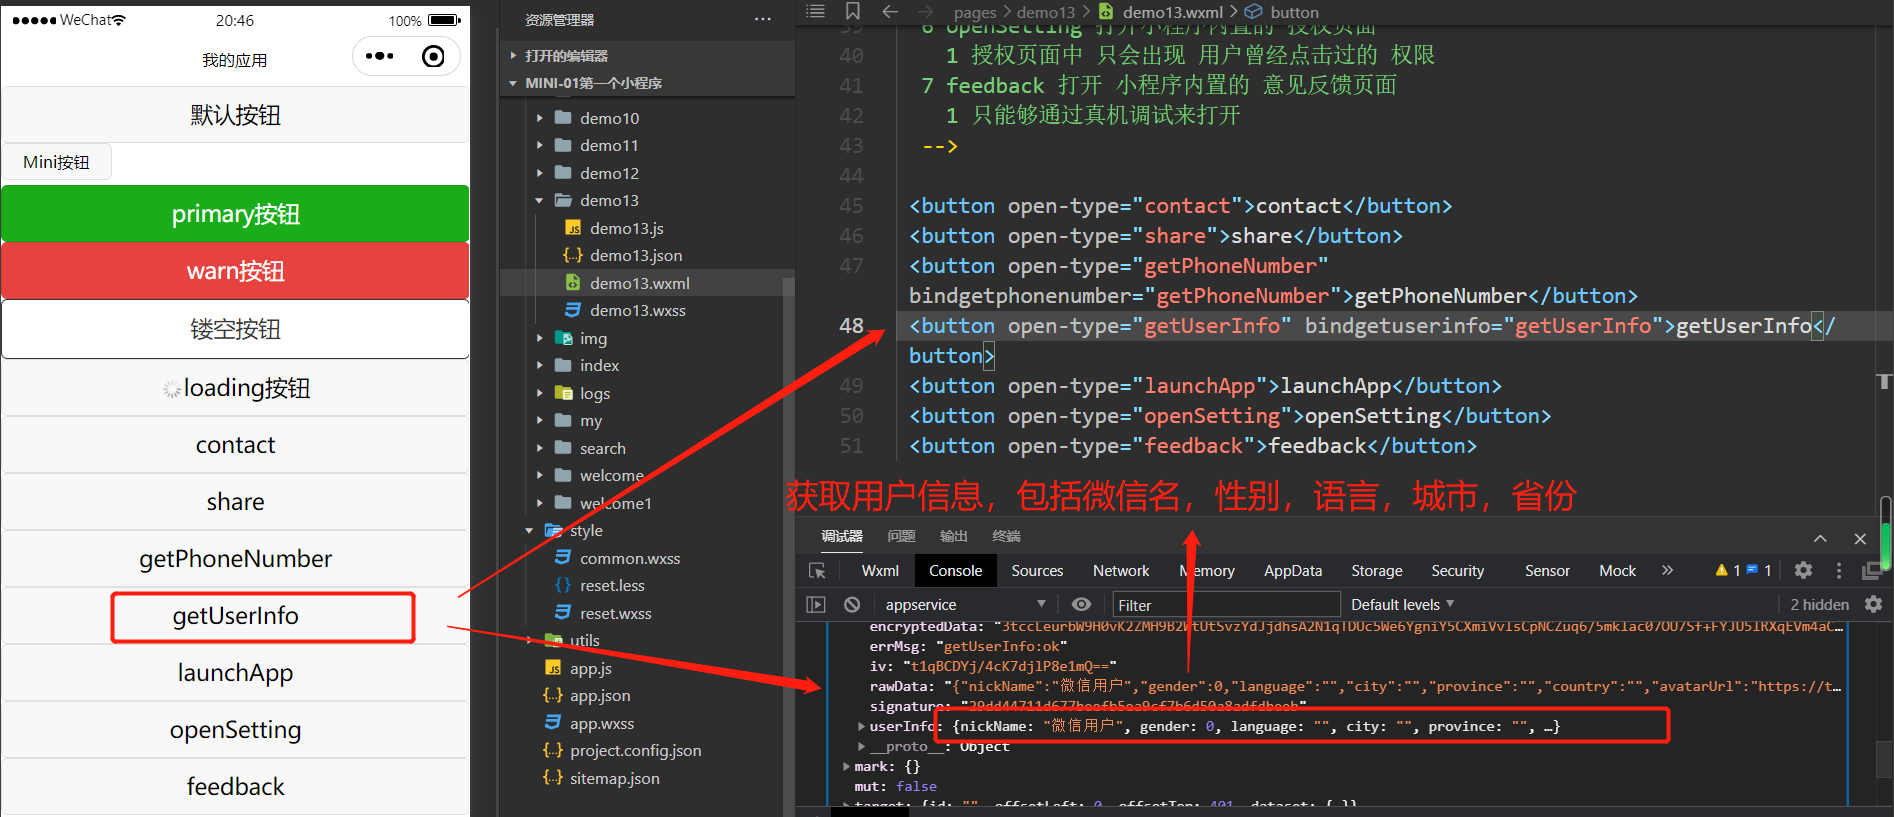Screen dimensions: 1894x817
Task: Open the mini program menu dots icon
Action: 379,56
